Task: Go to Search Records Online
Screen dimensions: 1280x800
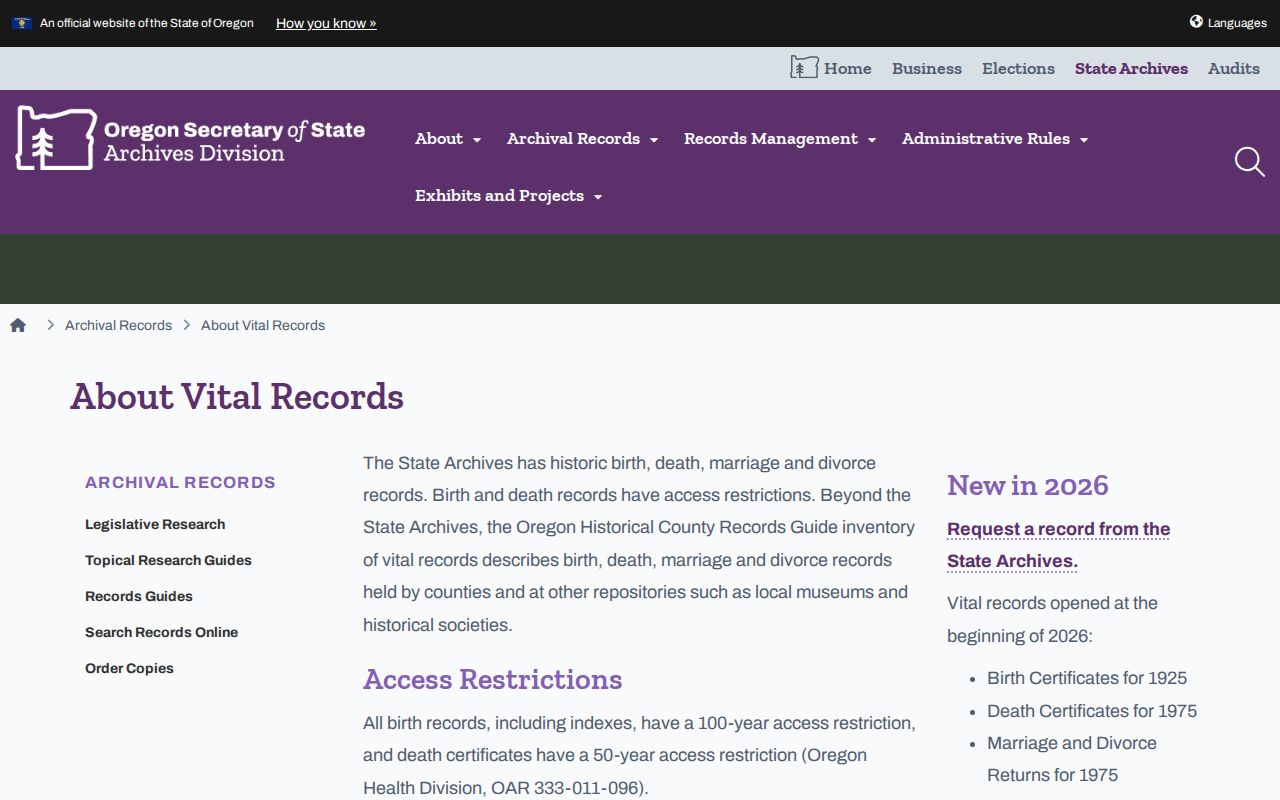Action: tap(161, 632)
